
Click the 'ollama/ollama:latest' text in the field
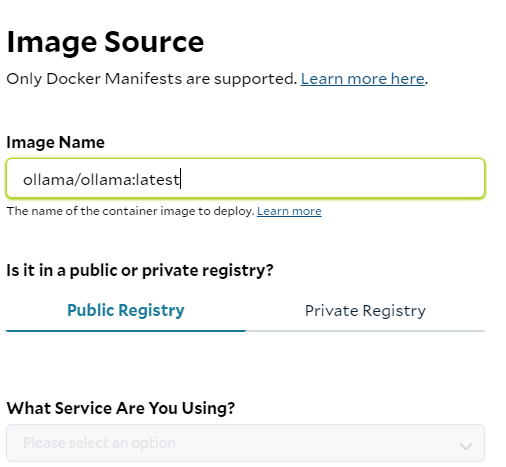point(101,180)
